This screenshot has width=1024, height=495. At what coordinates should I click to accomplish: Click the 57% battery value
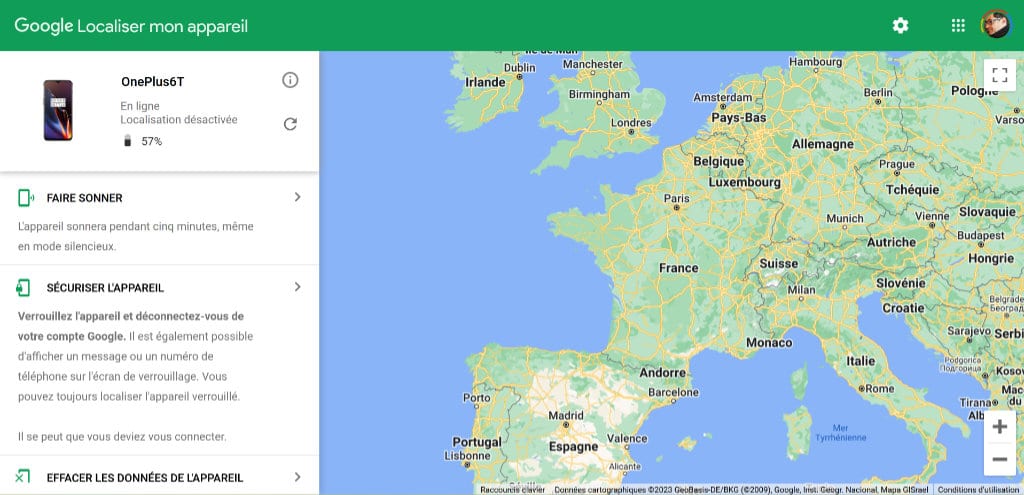152,141
